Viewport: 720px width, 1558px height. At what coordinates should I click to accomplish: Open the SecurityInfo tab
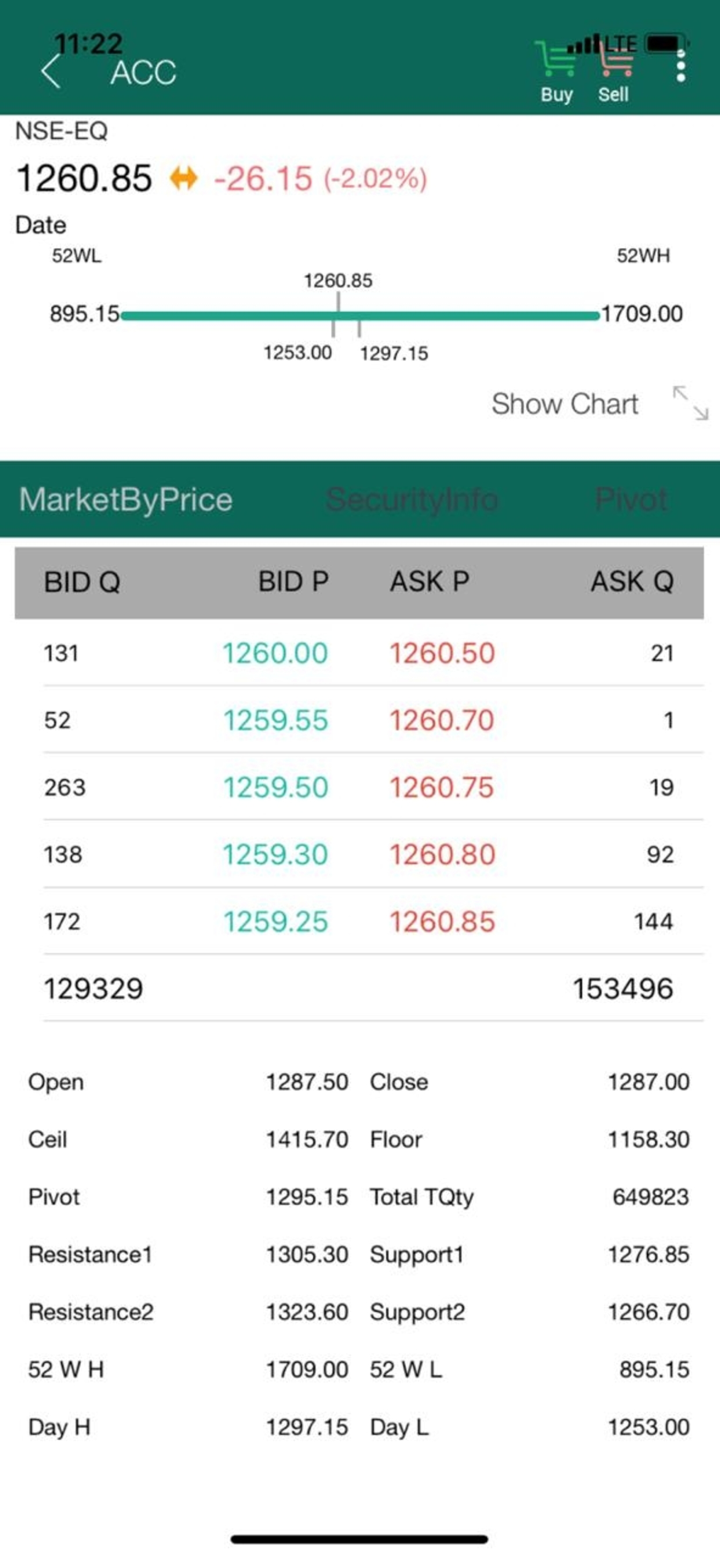coord(412,500)
